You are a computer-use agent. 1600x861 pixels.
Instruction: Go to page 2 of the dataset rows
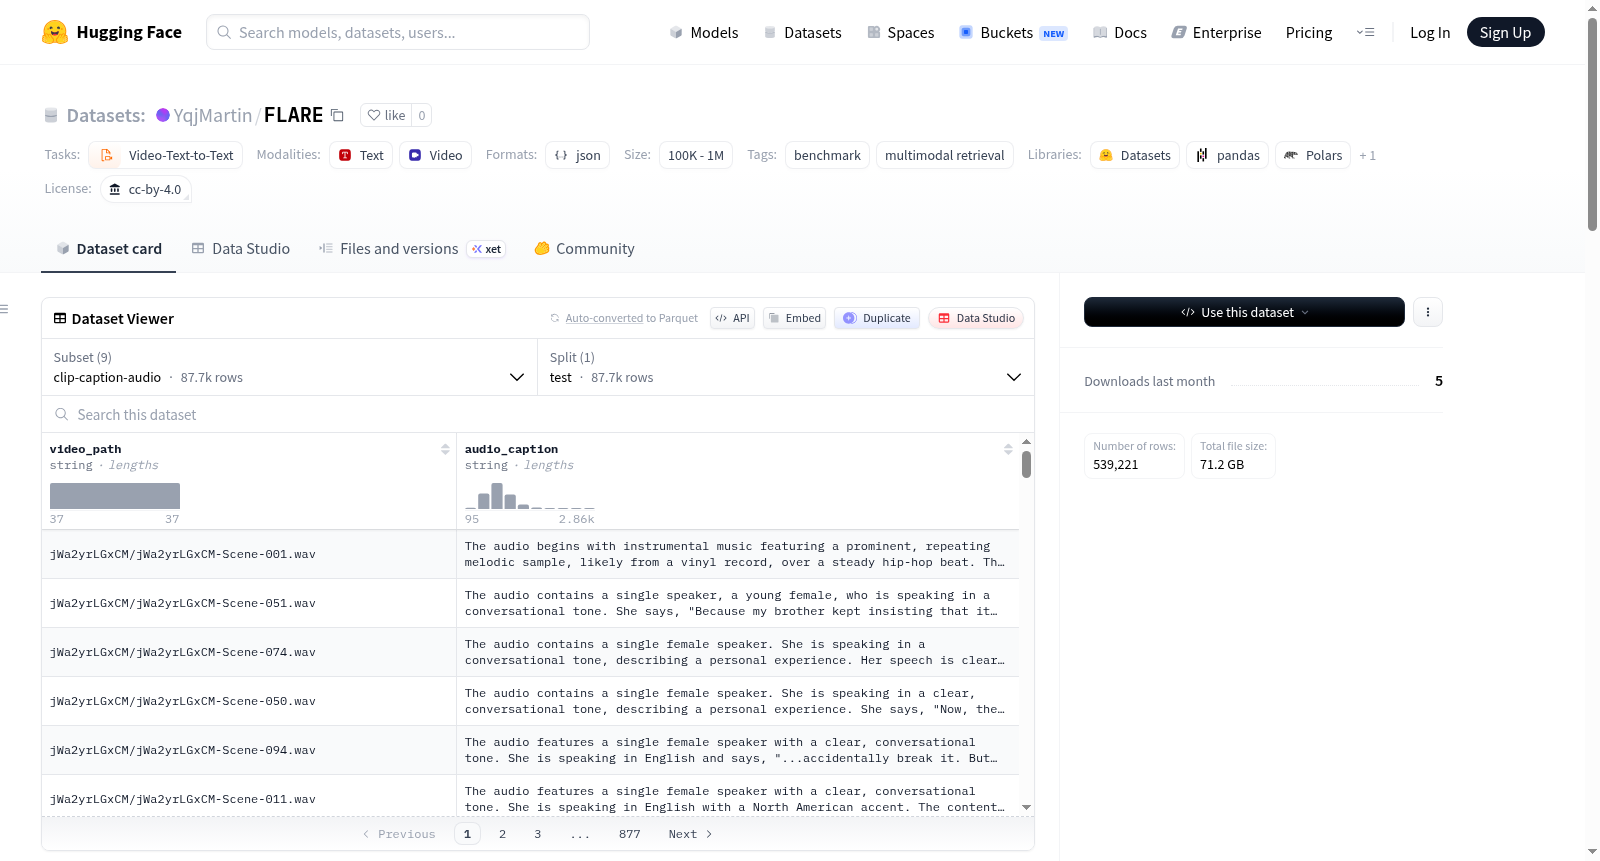click(502, 834)
